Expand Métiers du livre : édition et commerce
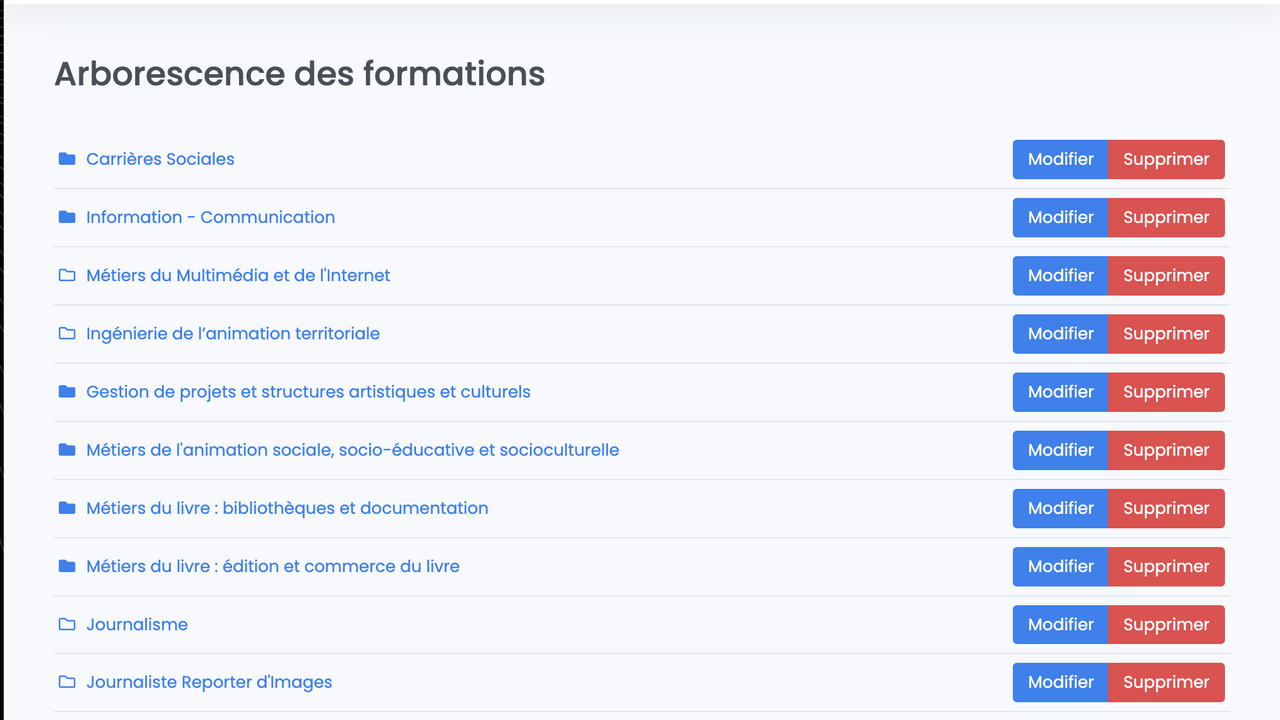This screenshot has width=1280, height=720. coord(272,566)
